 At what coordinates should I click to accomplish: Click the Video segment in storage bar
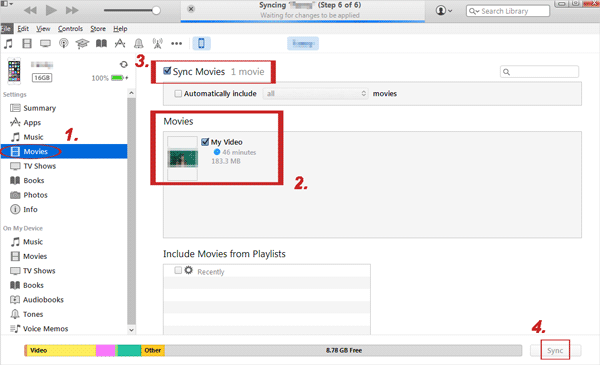[x=60, y=350]
